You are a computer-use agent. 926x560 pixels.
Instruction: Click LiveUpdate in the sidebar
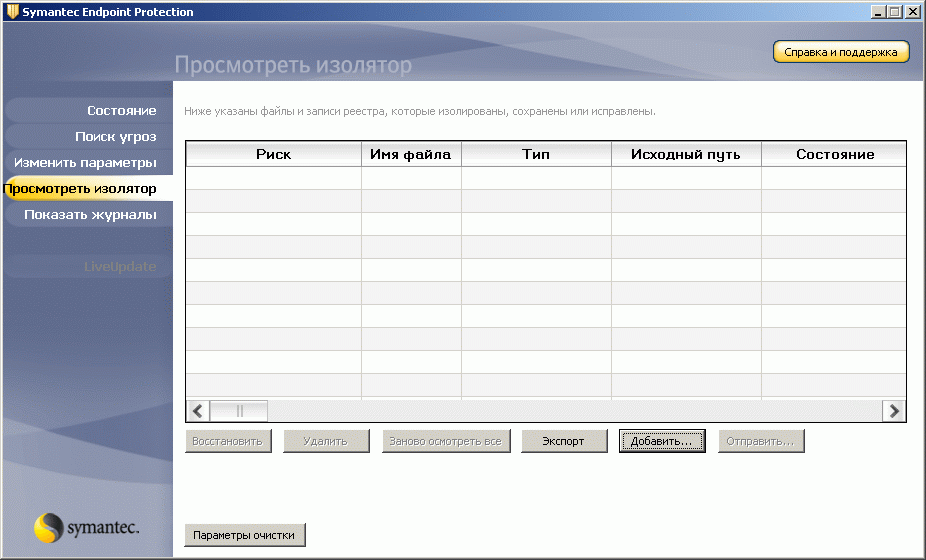click(x=89, y=266)
